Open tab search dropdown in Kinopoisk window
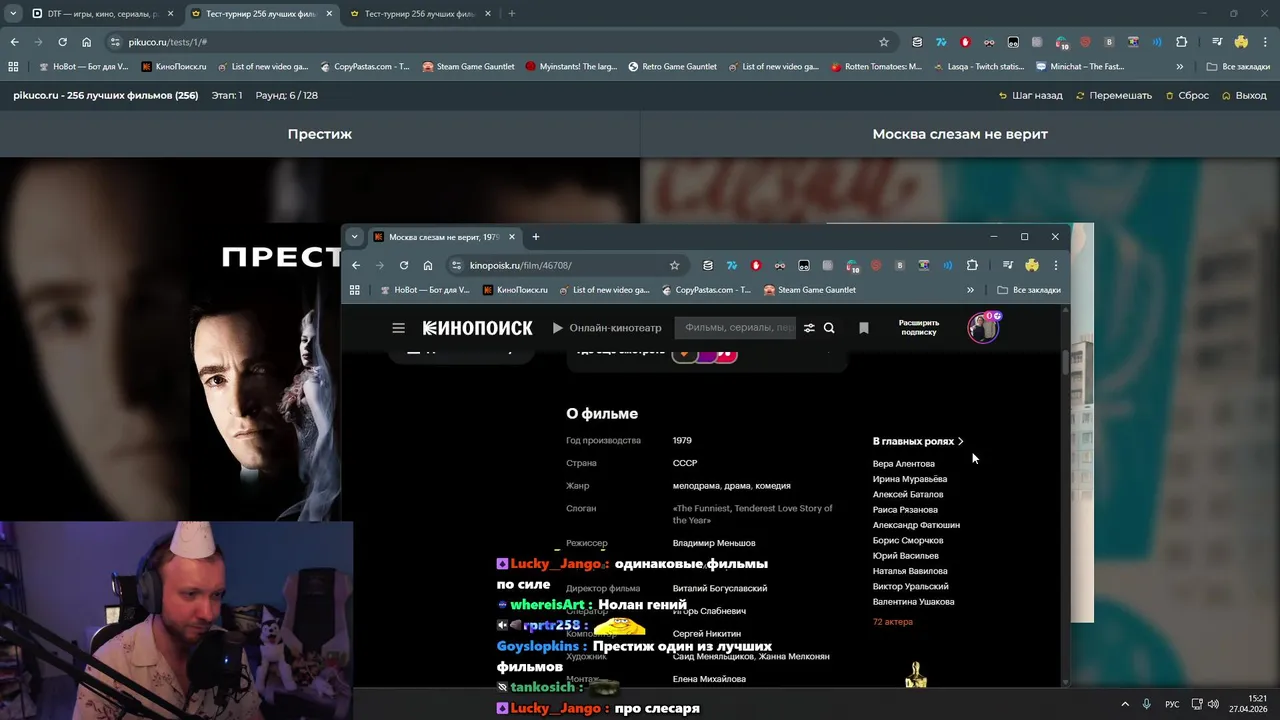 354,237
